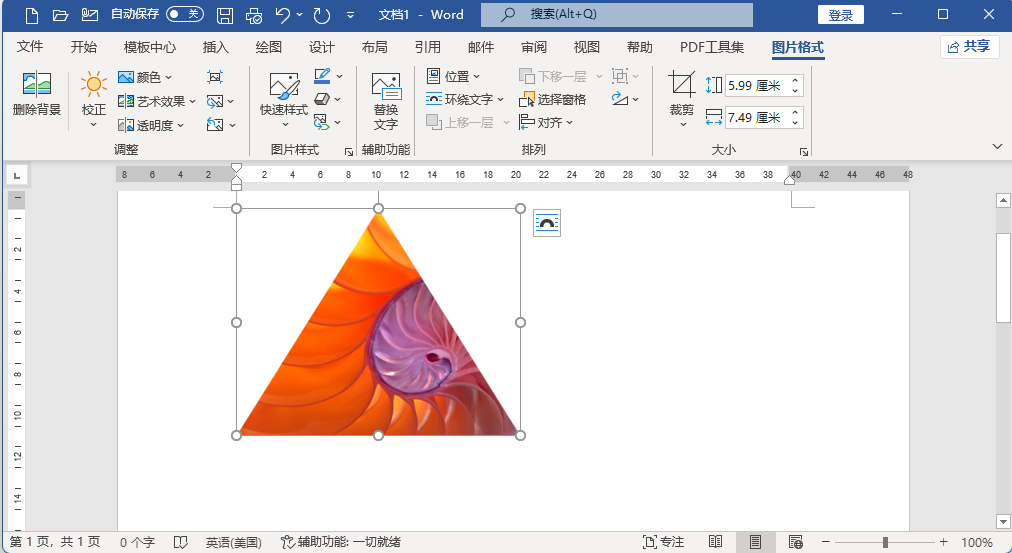Click the print preview icon

click(x=254, y=15)
